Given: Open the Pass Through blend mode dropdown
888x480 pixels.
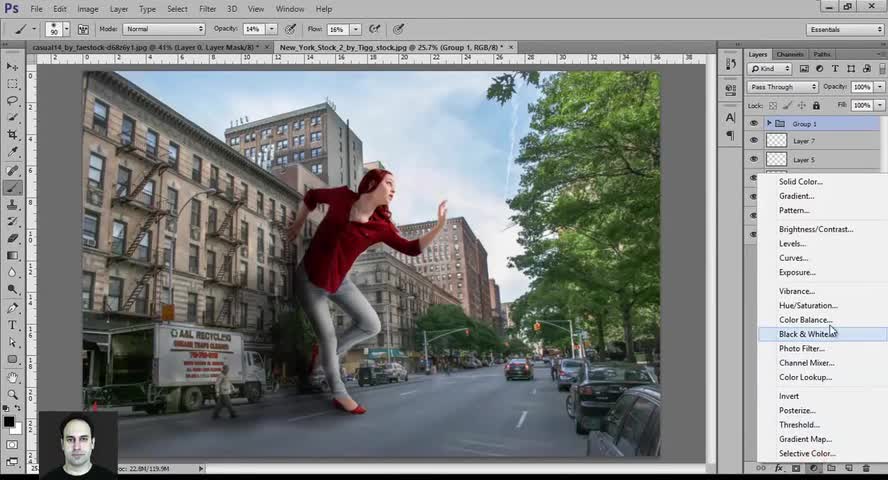Looking at the screenshot, I should pyautogui.click(x=784, y=87).
